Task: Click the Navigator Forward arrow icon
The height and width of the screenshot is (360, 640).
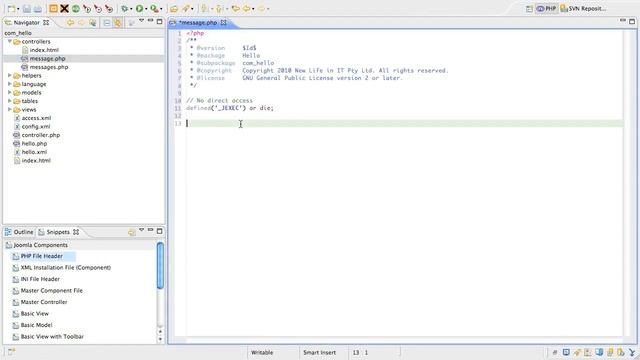Action: click(x=81, y=22)
